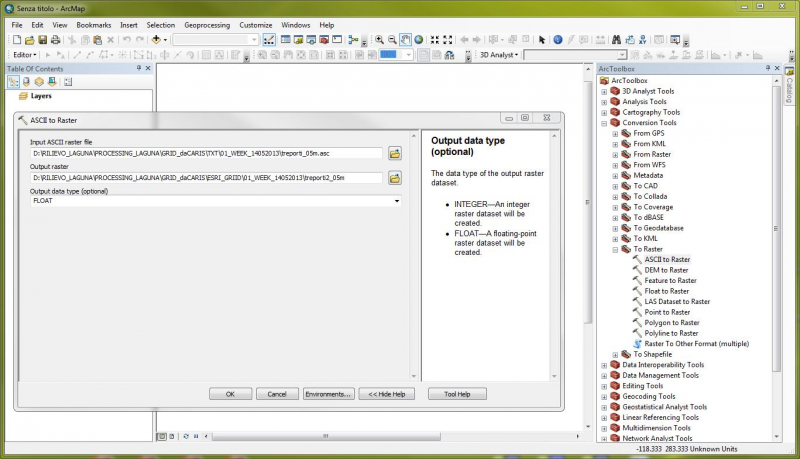
Task: Open the red ArcToolbox window icon
Action: click(x=324, y=40)
